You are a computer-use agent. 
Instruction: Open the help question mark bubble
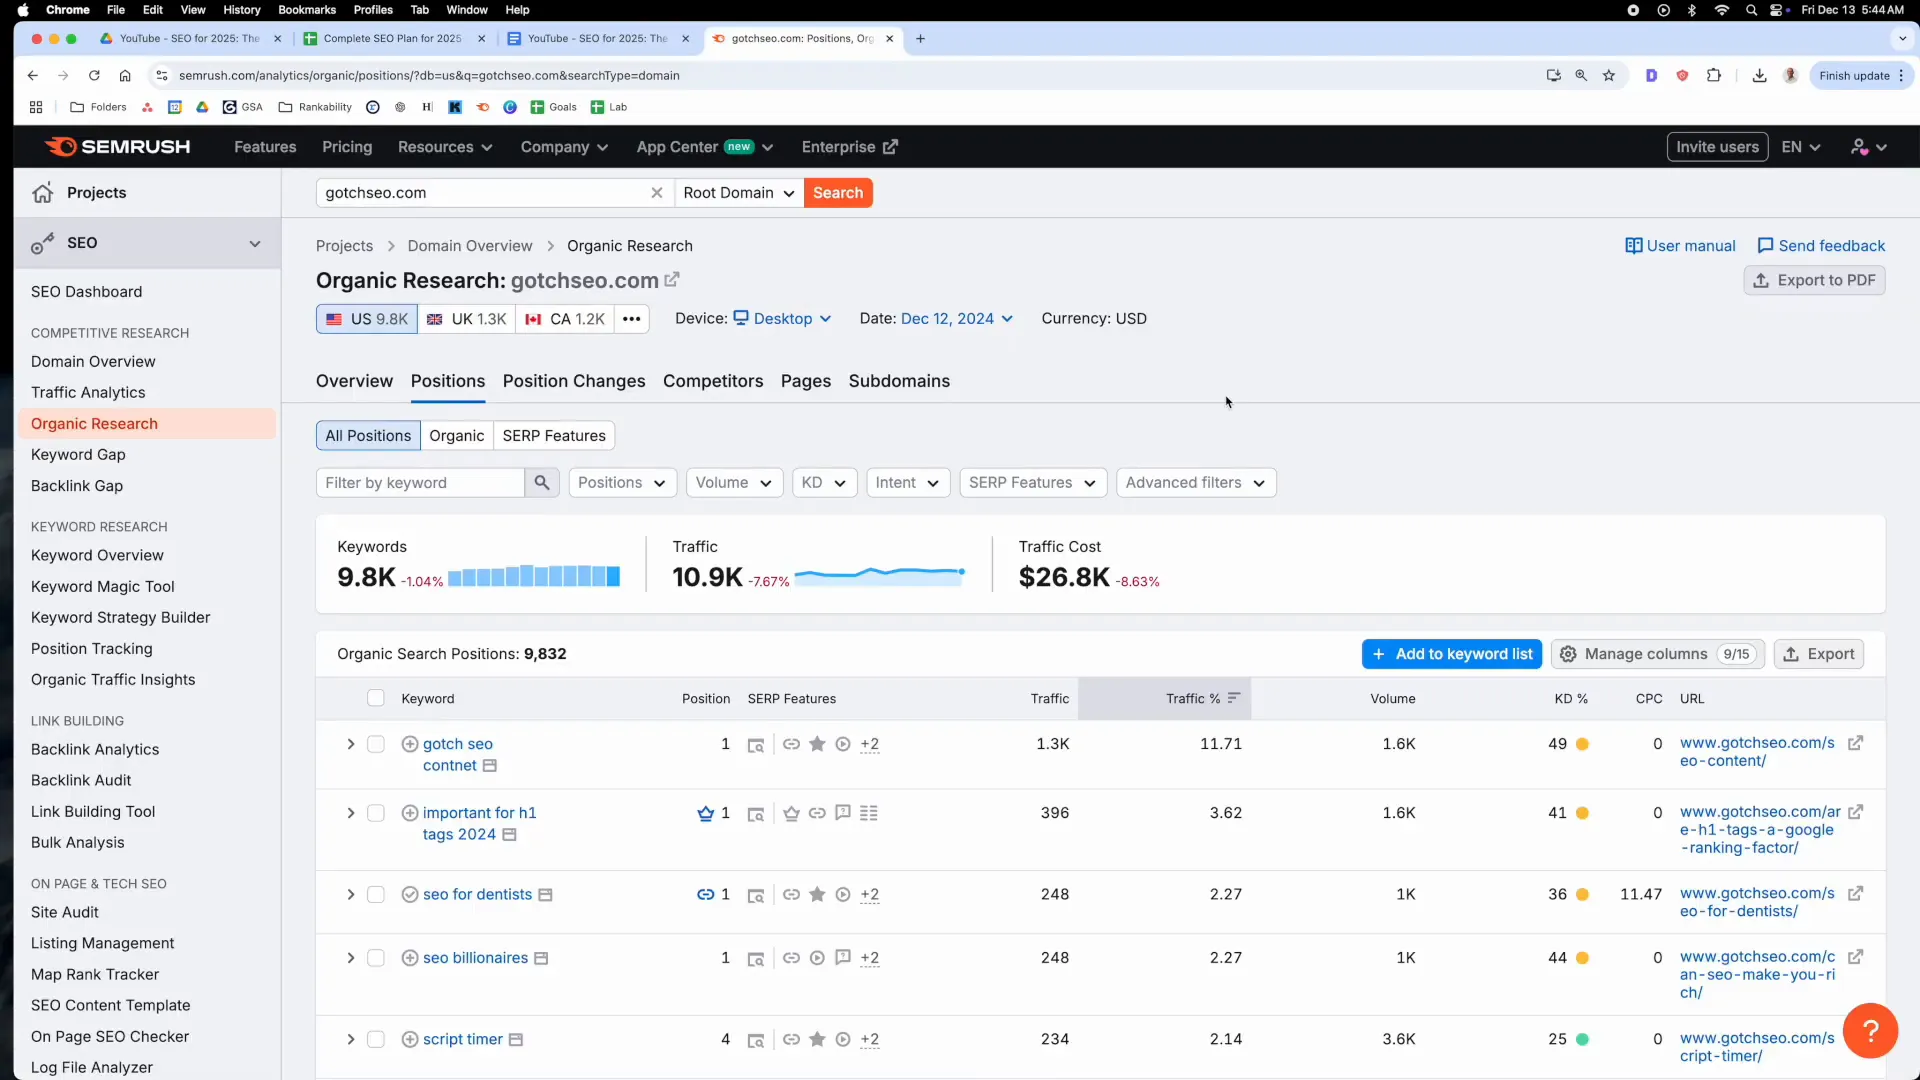[1870, 1031]
